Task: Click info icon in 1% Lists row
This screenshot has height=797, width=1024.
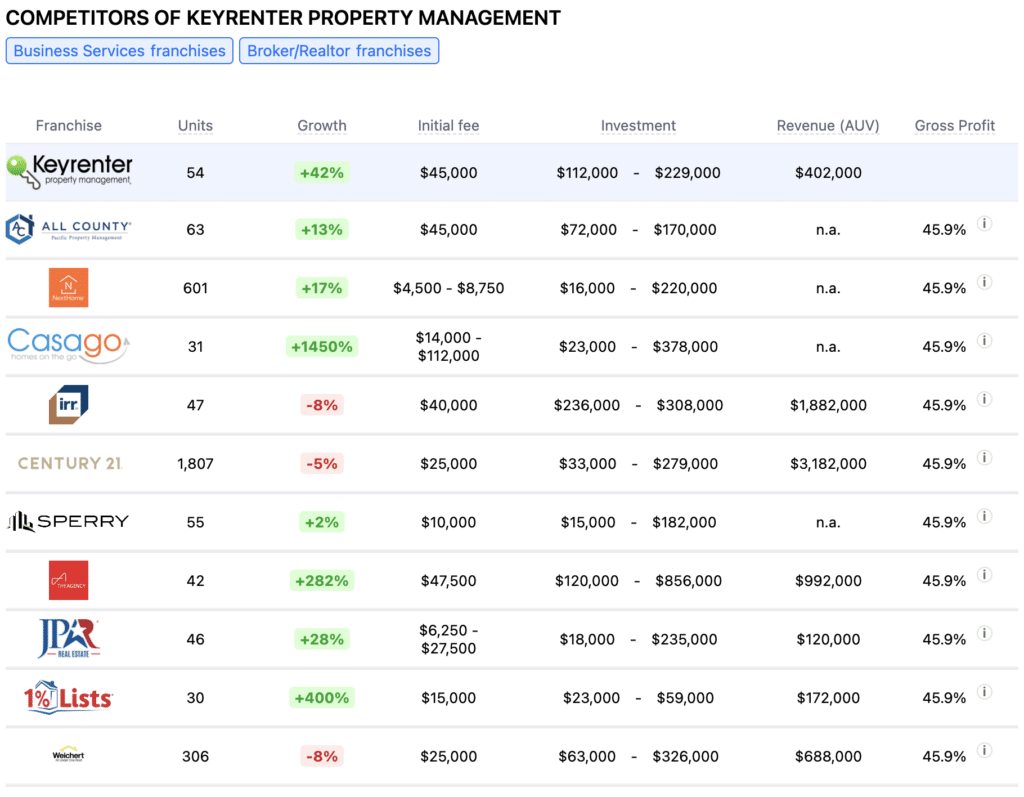Action: [984, 692]
